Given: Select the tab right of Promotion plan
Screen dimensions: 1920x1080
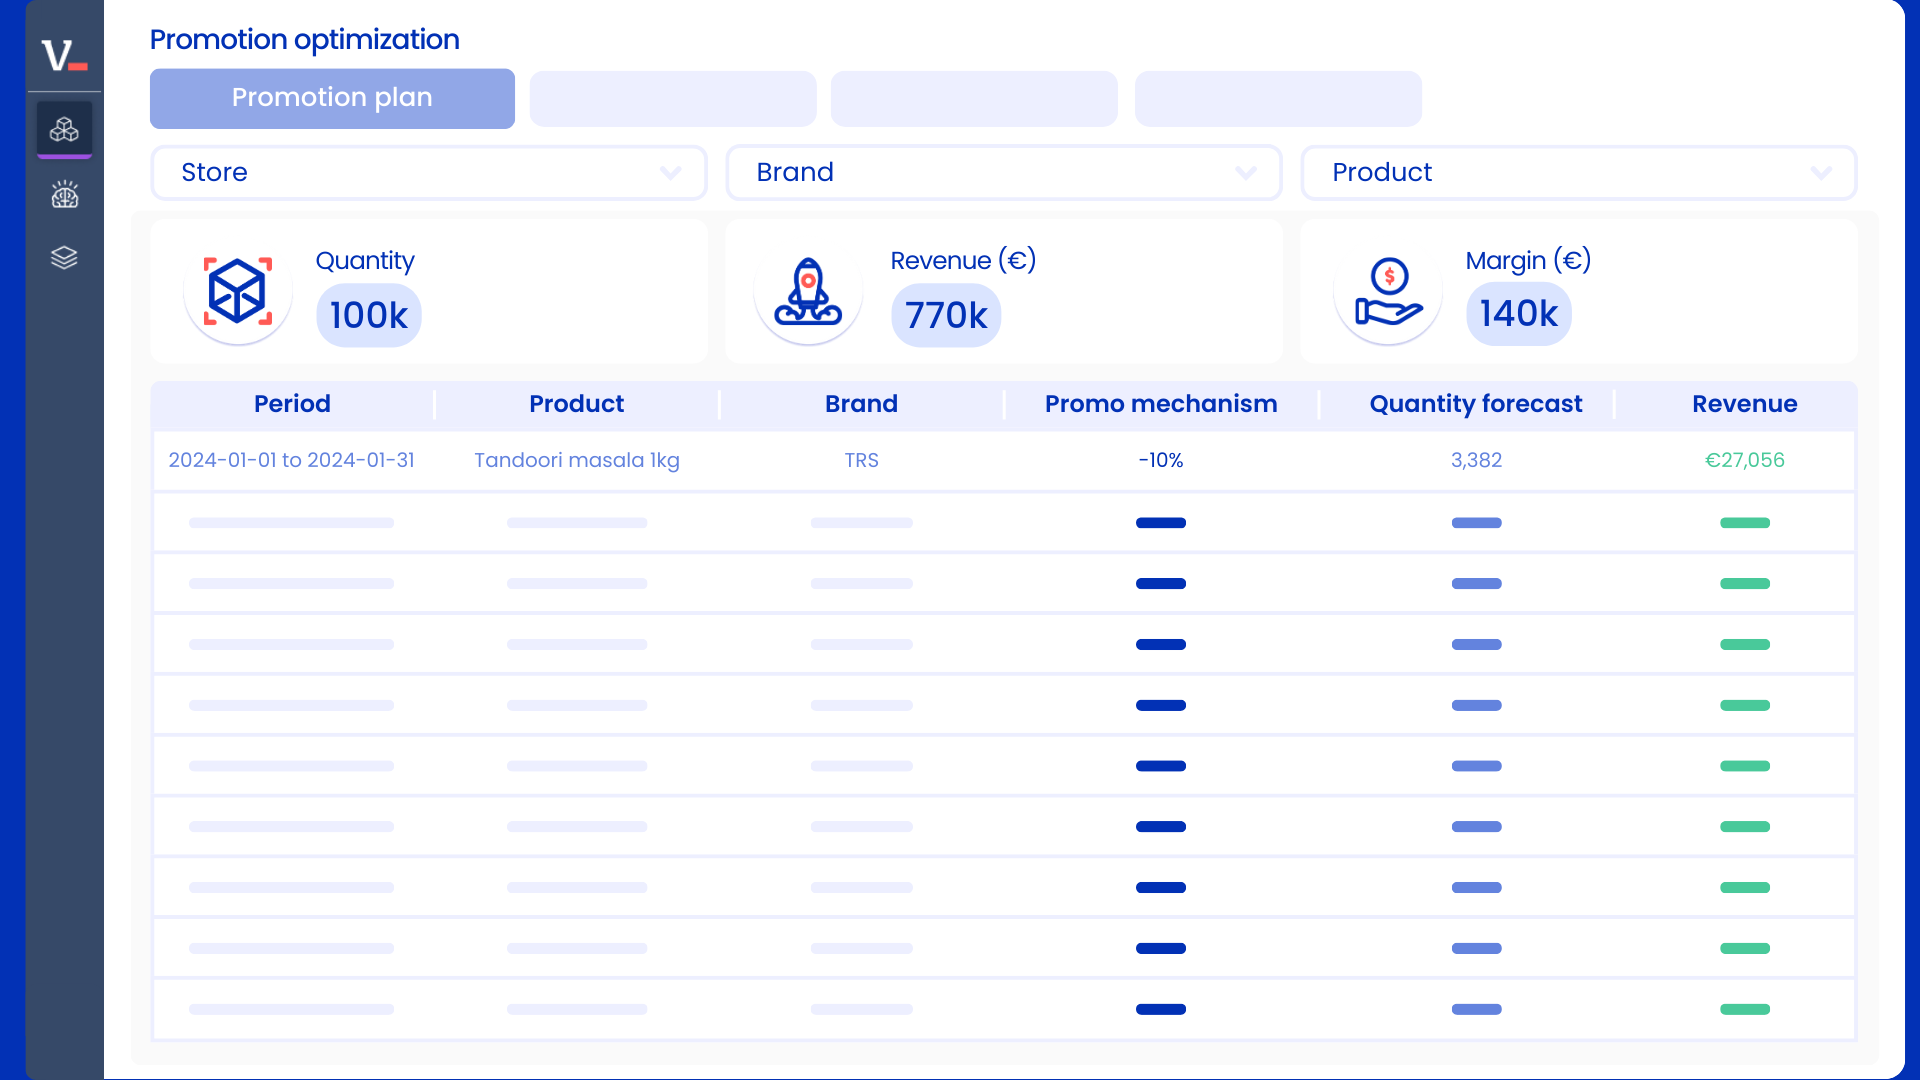Looking at the screenshot, I should click(x=673, y=98).
